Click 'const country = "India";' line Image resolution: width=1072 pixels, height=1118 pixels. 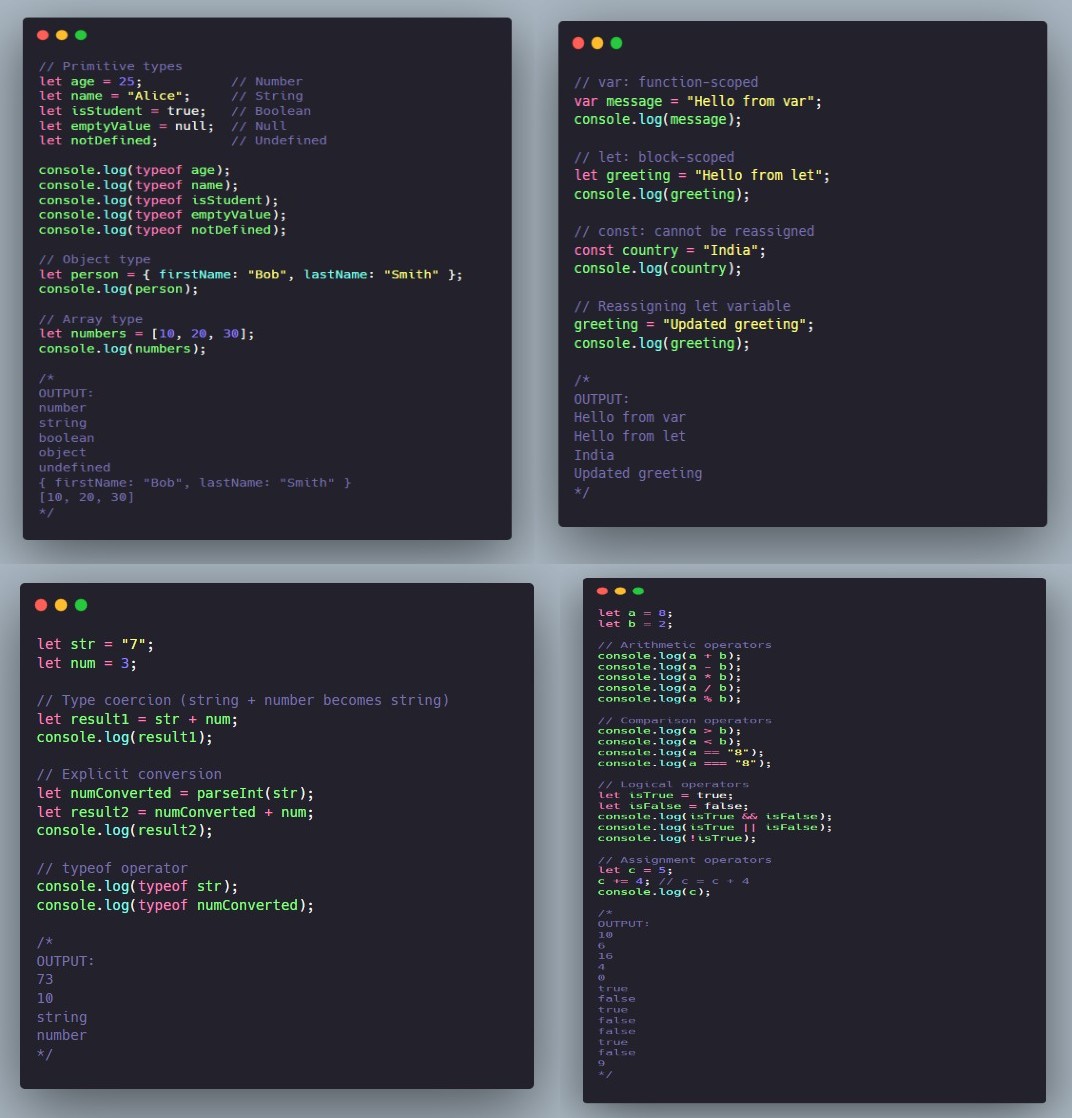click(x=670, y=250)
